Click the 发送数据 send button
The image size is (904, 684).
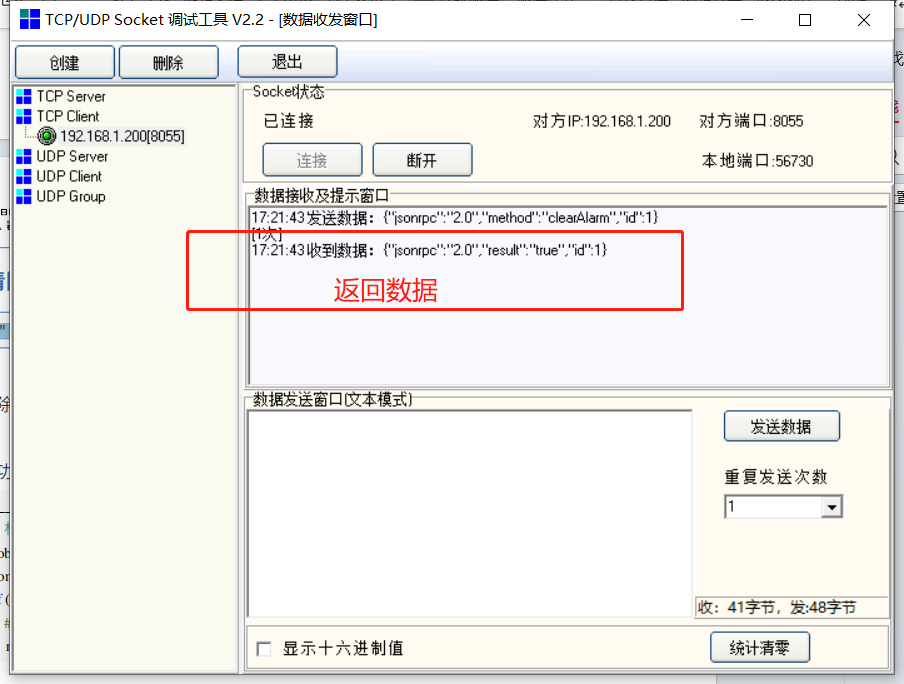pyautogui.click(x=781, y=427)
